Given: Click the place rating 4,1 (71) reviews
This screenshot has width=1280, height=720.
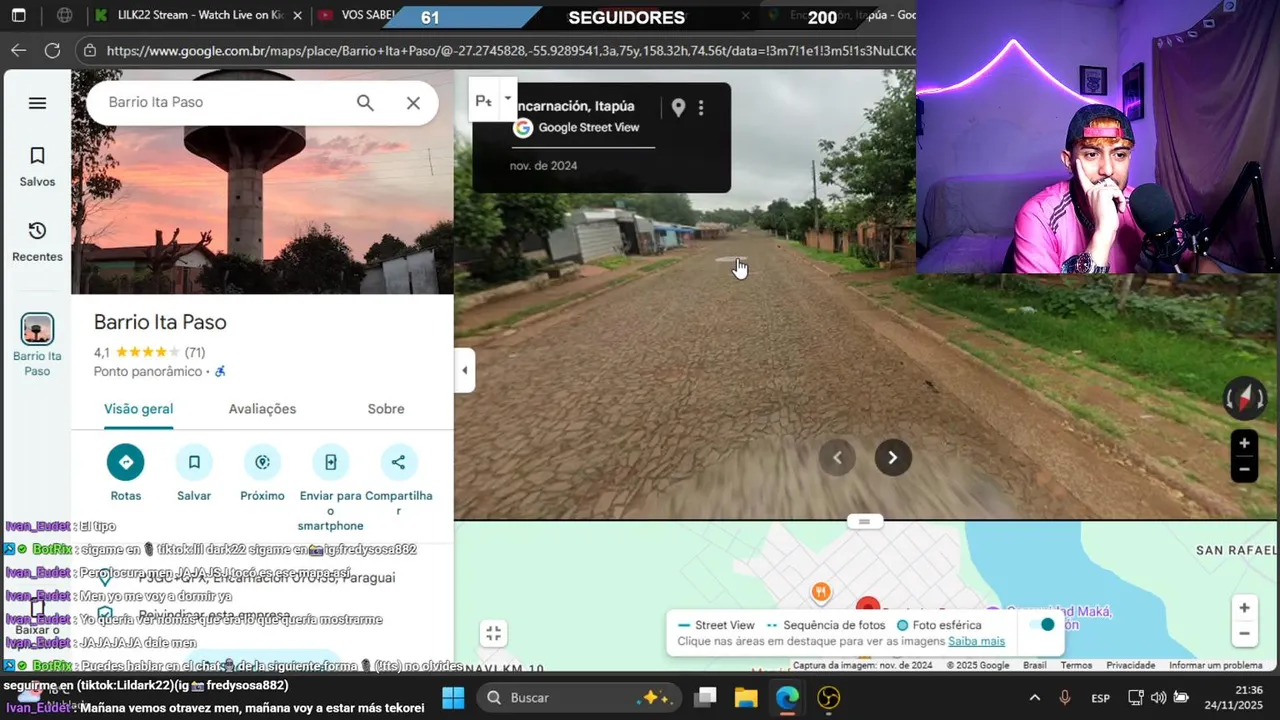Looking at the screenshot, I should click(149, 352).
